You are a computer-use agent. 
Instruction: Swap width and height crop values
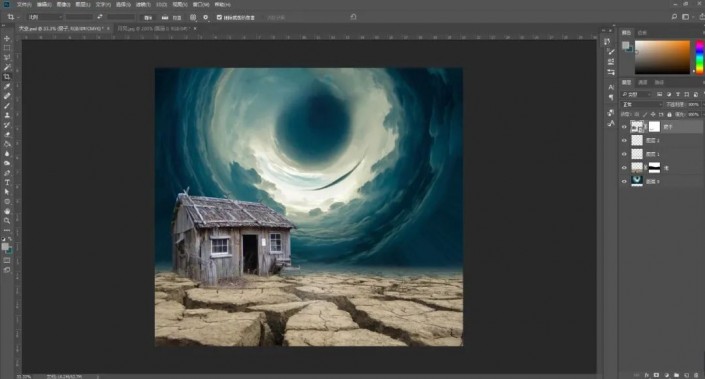(x=100, y=17)
